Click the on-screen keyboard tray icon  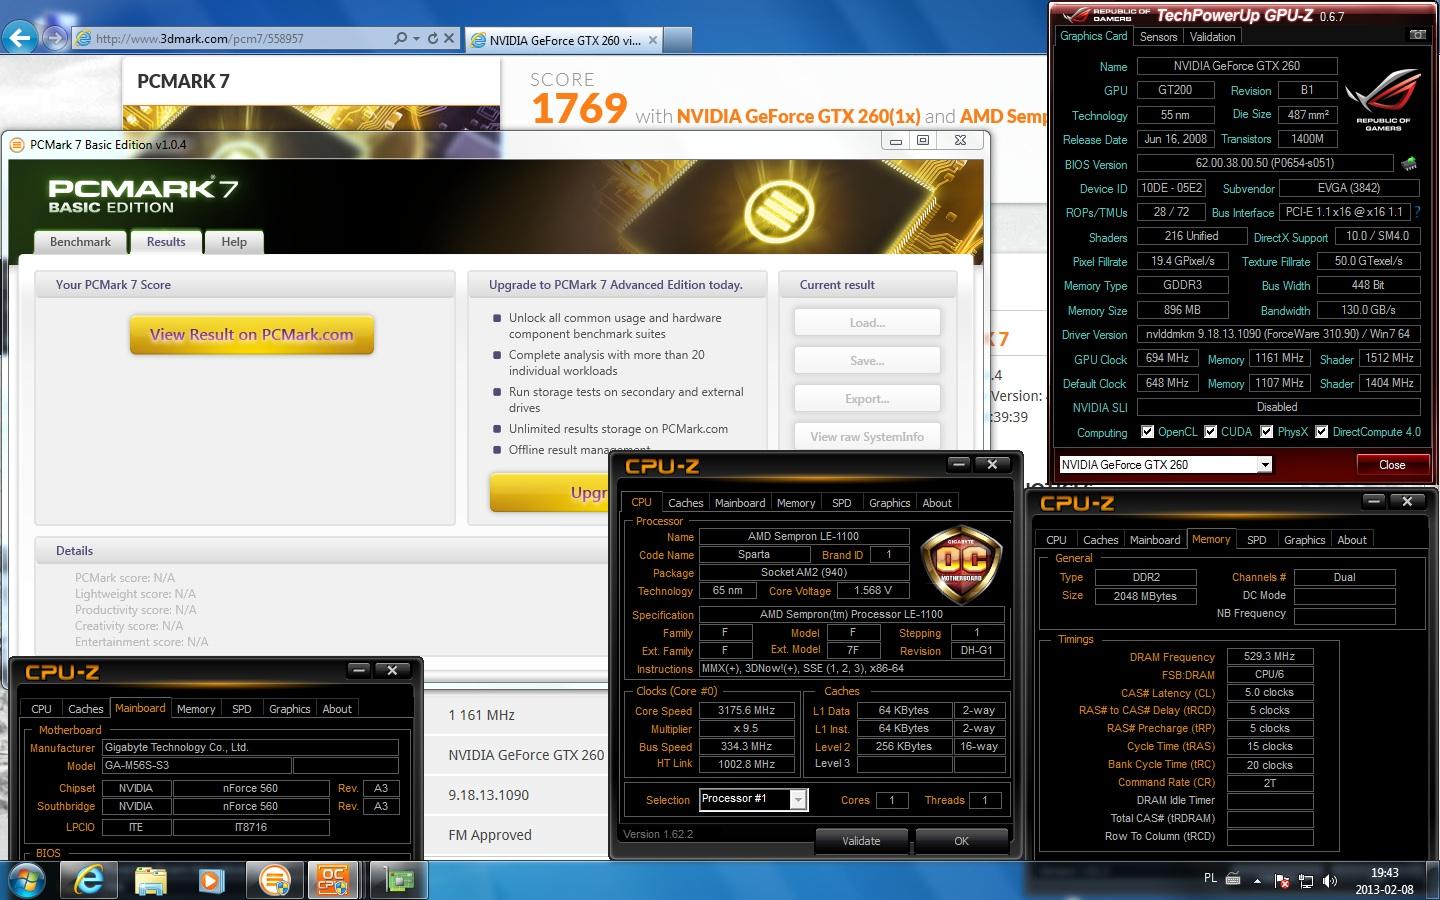point(1233,880)
